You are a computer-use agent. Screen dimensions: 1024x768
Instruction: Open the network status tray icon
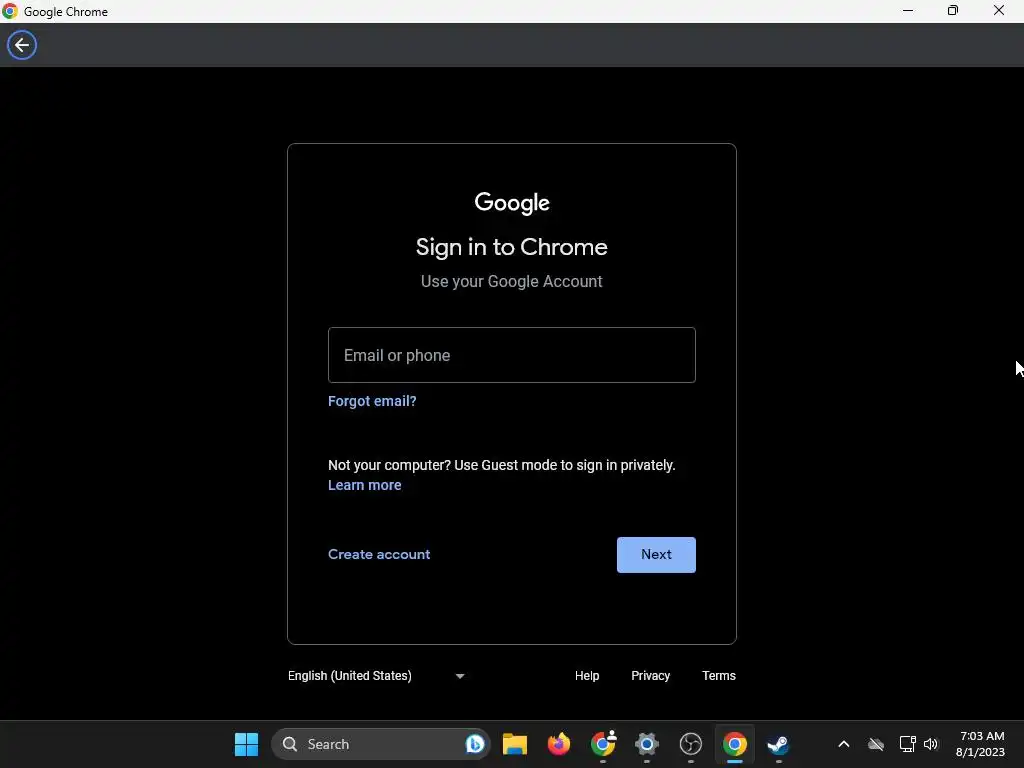click(907, 744)
